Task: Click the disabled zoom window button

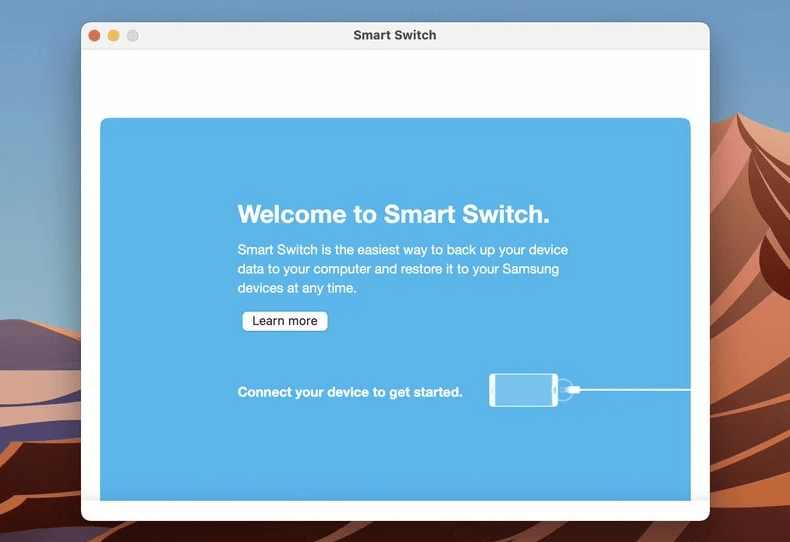Action: [x=133, y=36]
